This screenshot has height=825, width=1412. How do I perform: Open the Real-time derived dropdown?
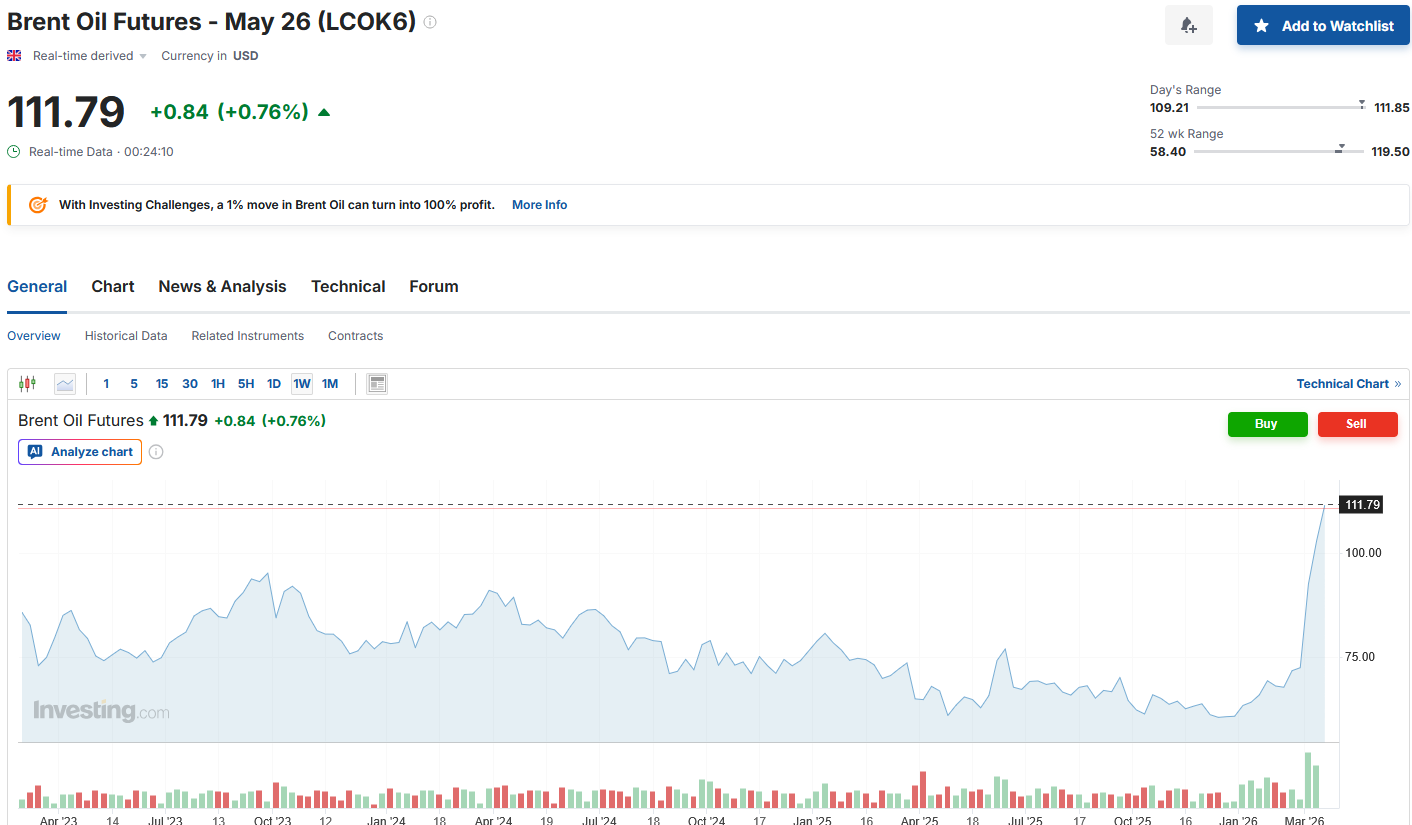(90, 56)
